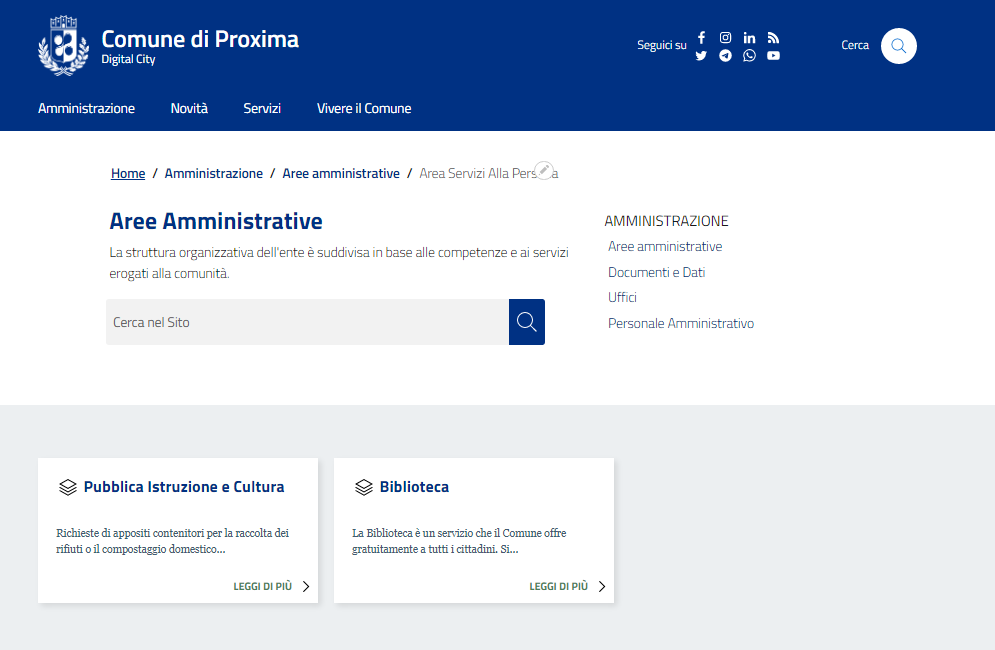Open the Amministrazione menu
The height and width of the screenshot is (650, 995).
pyautogui.click(x=86, y=108)
